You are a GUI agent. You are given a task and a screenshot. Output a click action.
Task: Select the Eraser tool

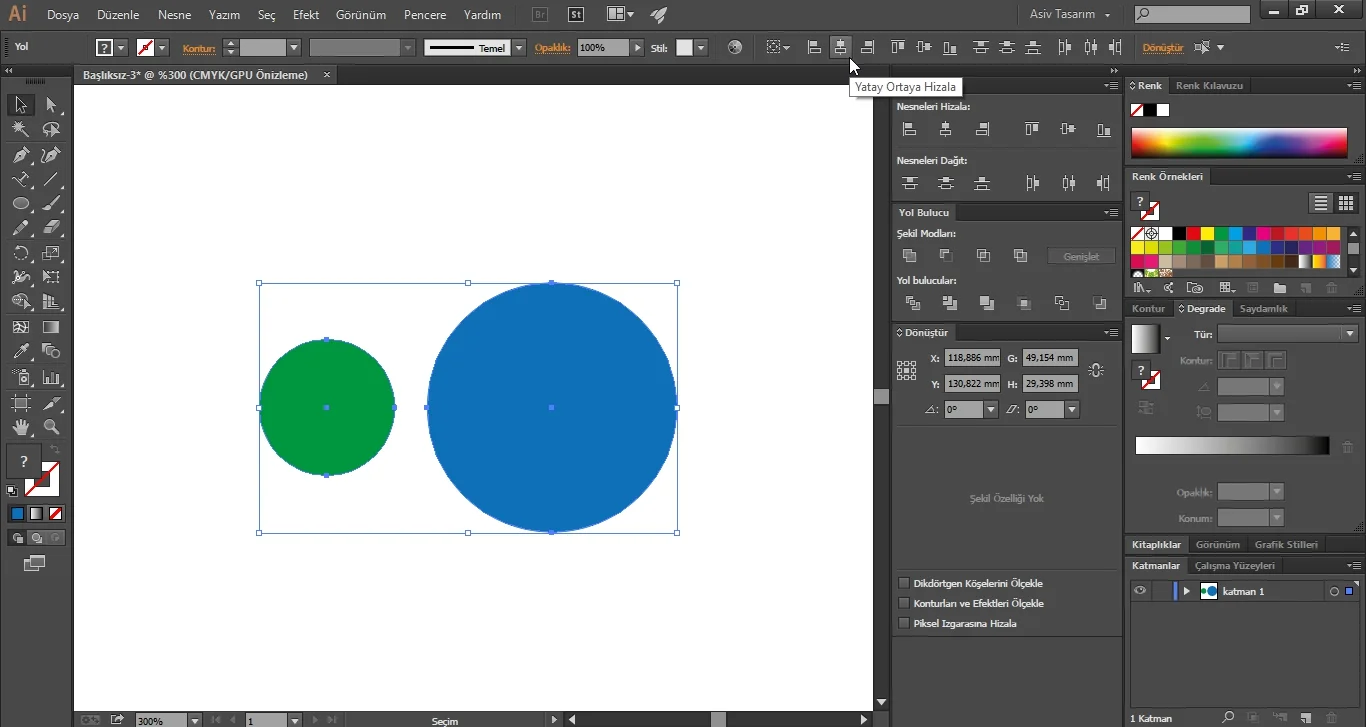(51, 228)
